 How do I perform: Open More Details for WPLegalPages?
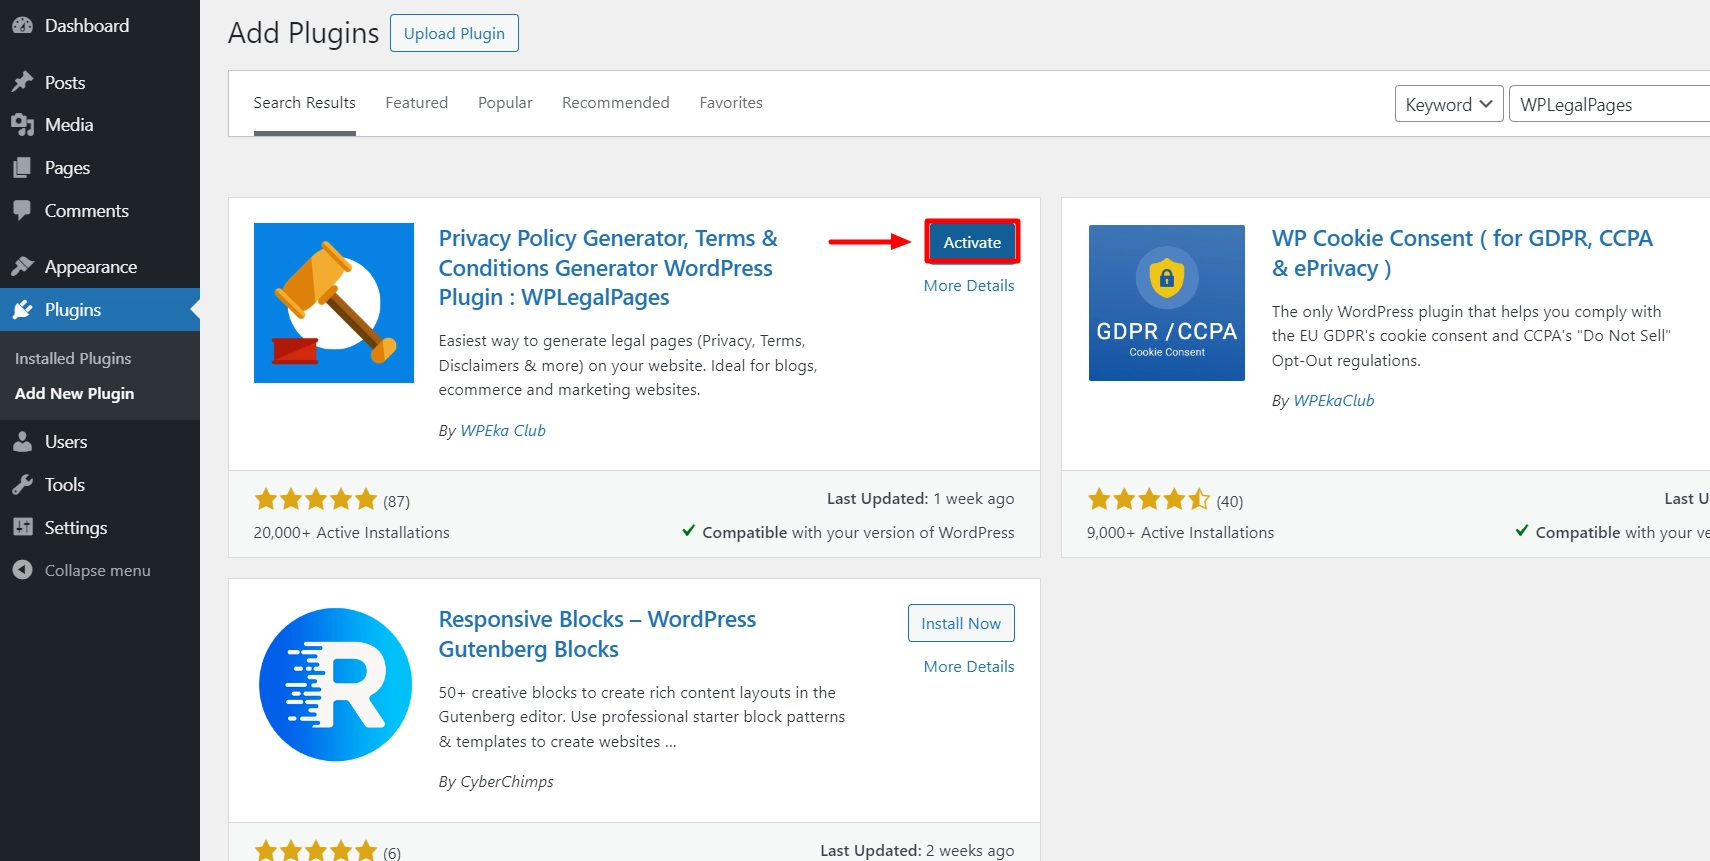pos(969,285)
